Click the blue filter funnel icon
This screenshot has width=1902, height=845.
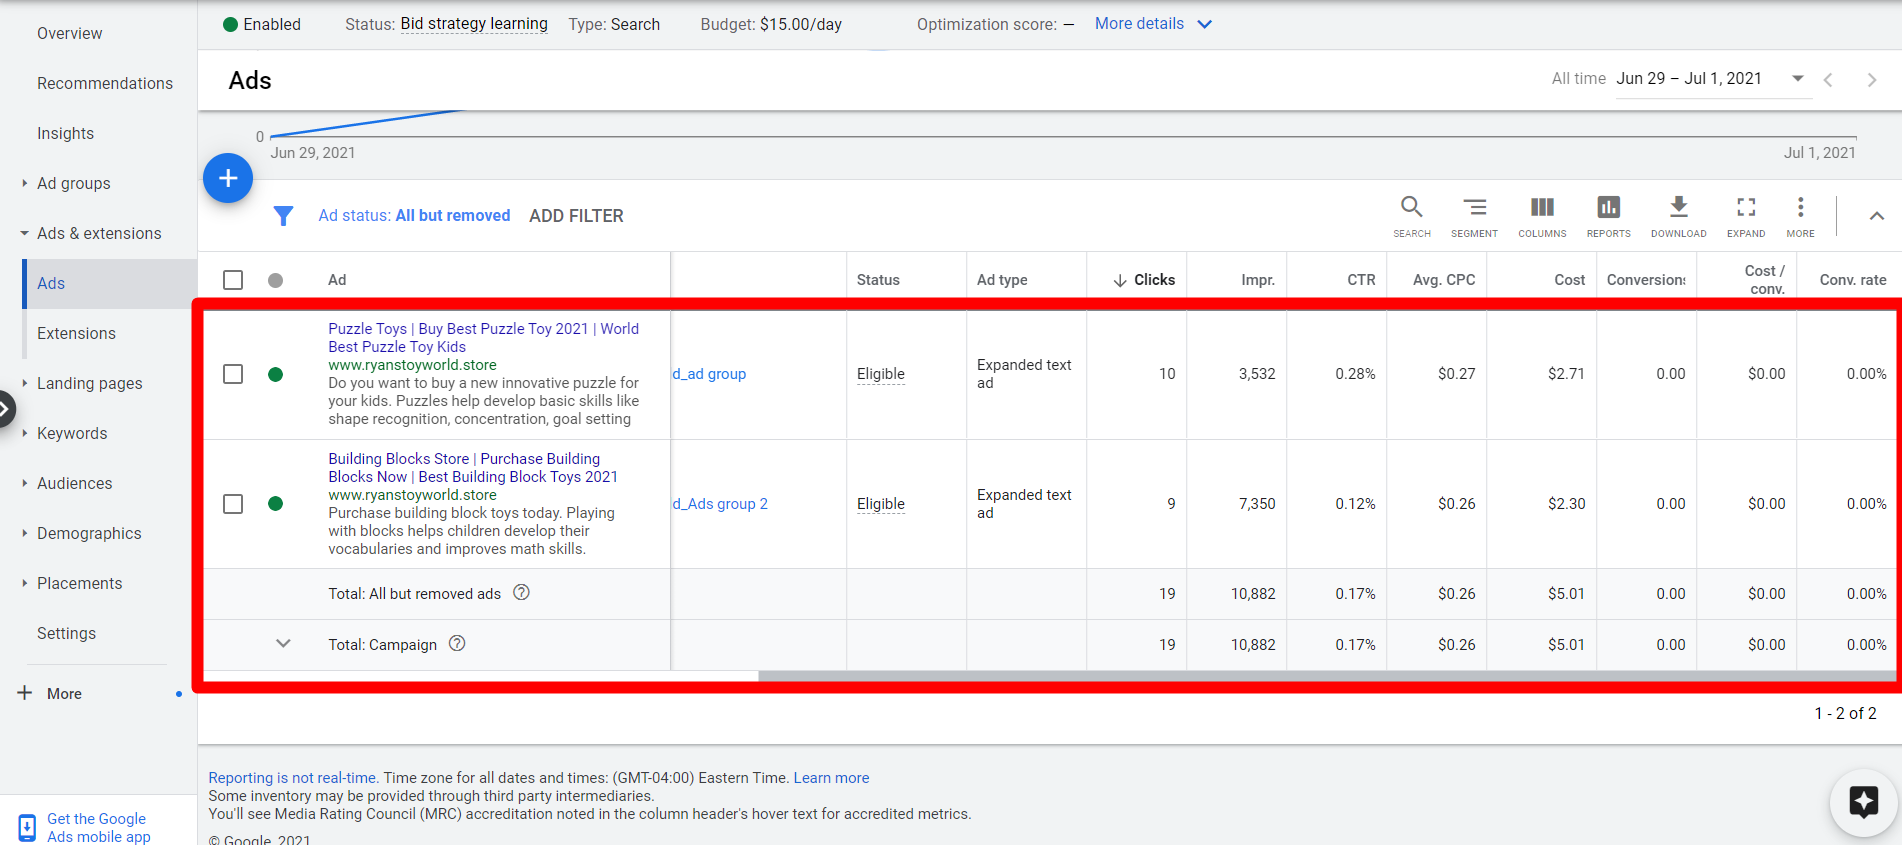click(x=283, y=216)
